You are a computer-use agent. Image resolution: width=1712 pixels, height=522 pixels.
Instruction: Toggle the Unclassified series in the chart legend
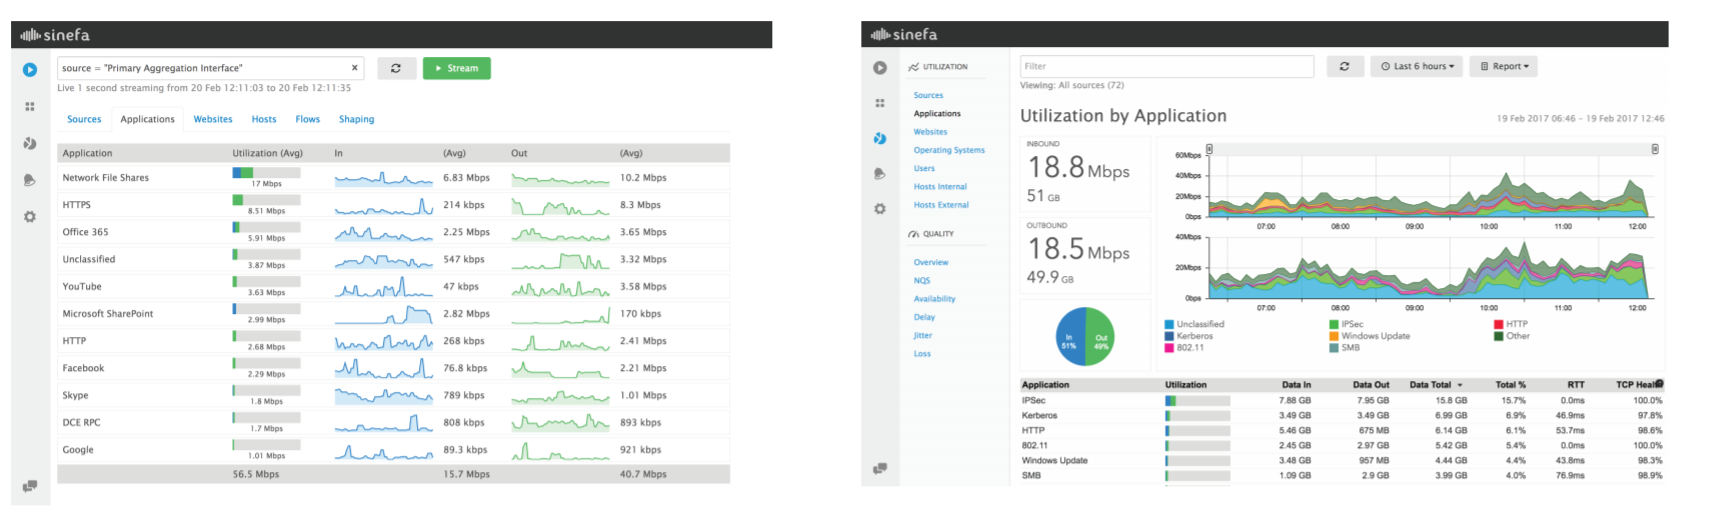1199,324
